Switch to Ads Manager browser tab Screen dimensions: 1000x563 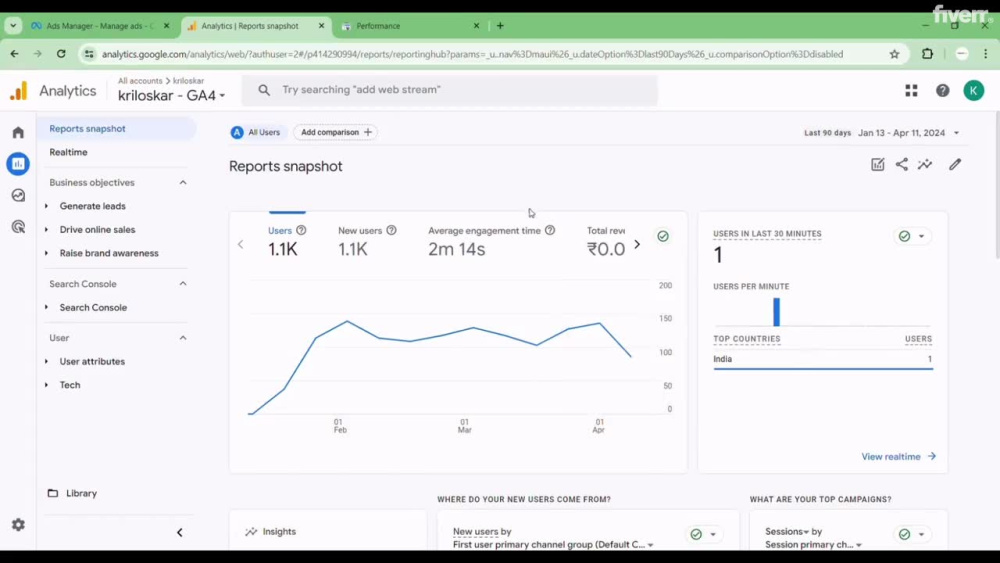click(x=101, y=26)
